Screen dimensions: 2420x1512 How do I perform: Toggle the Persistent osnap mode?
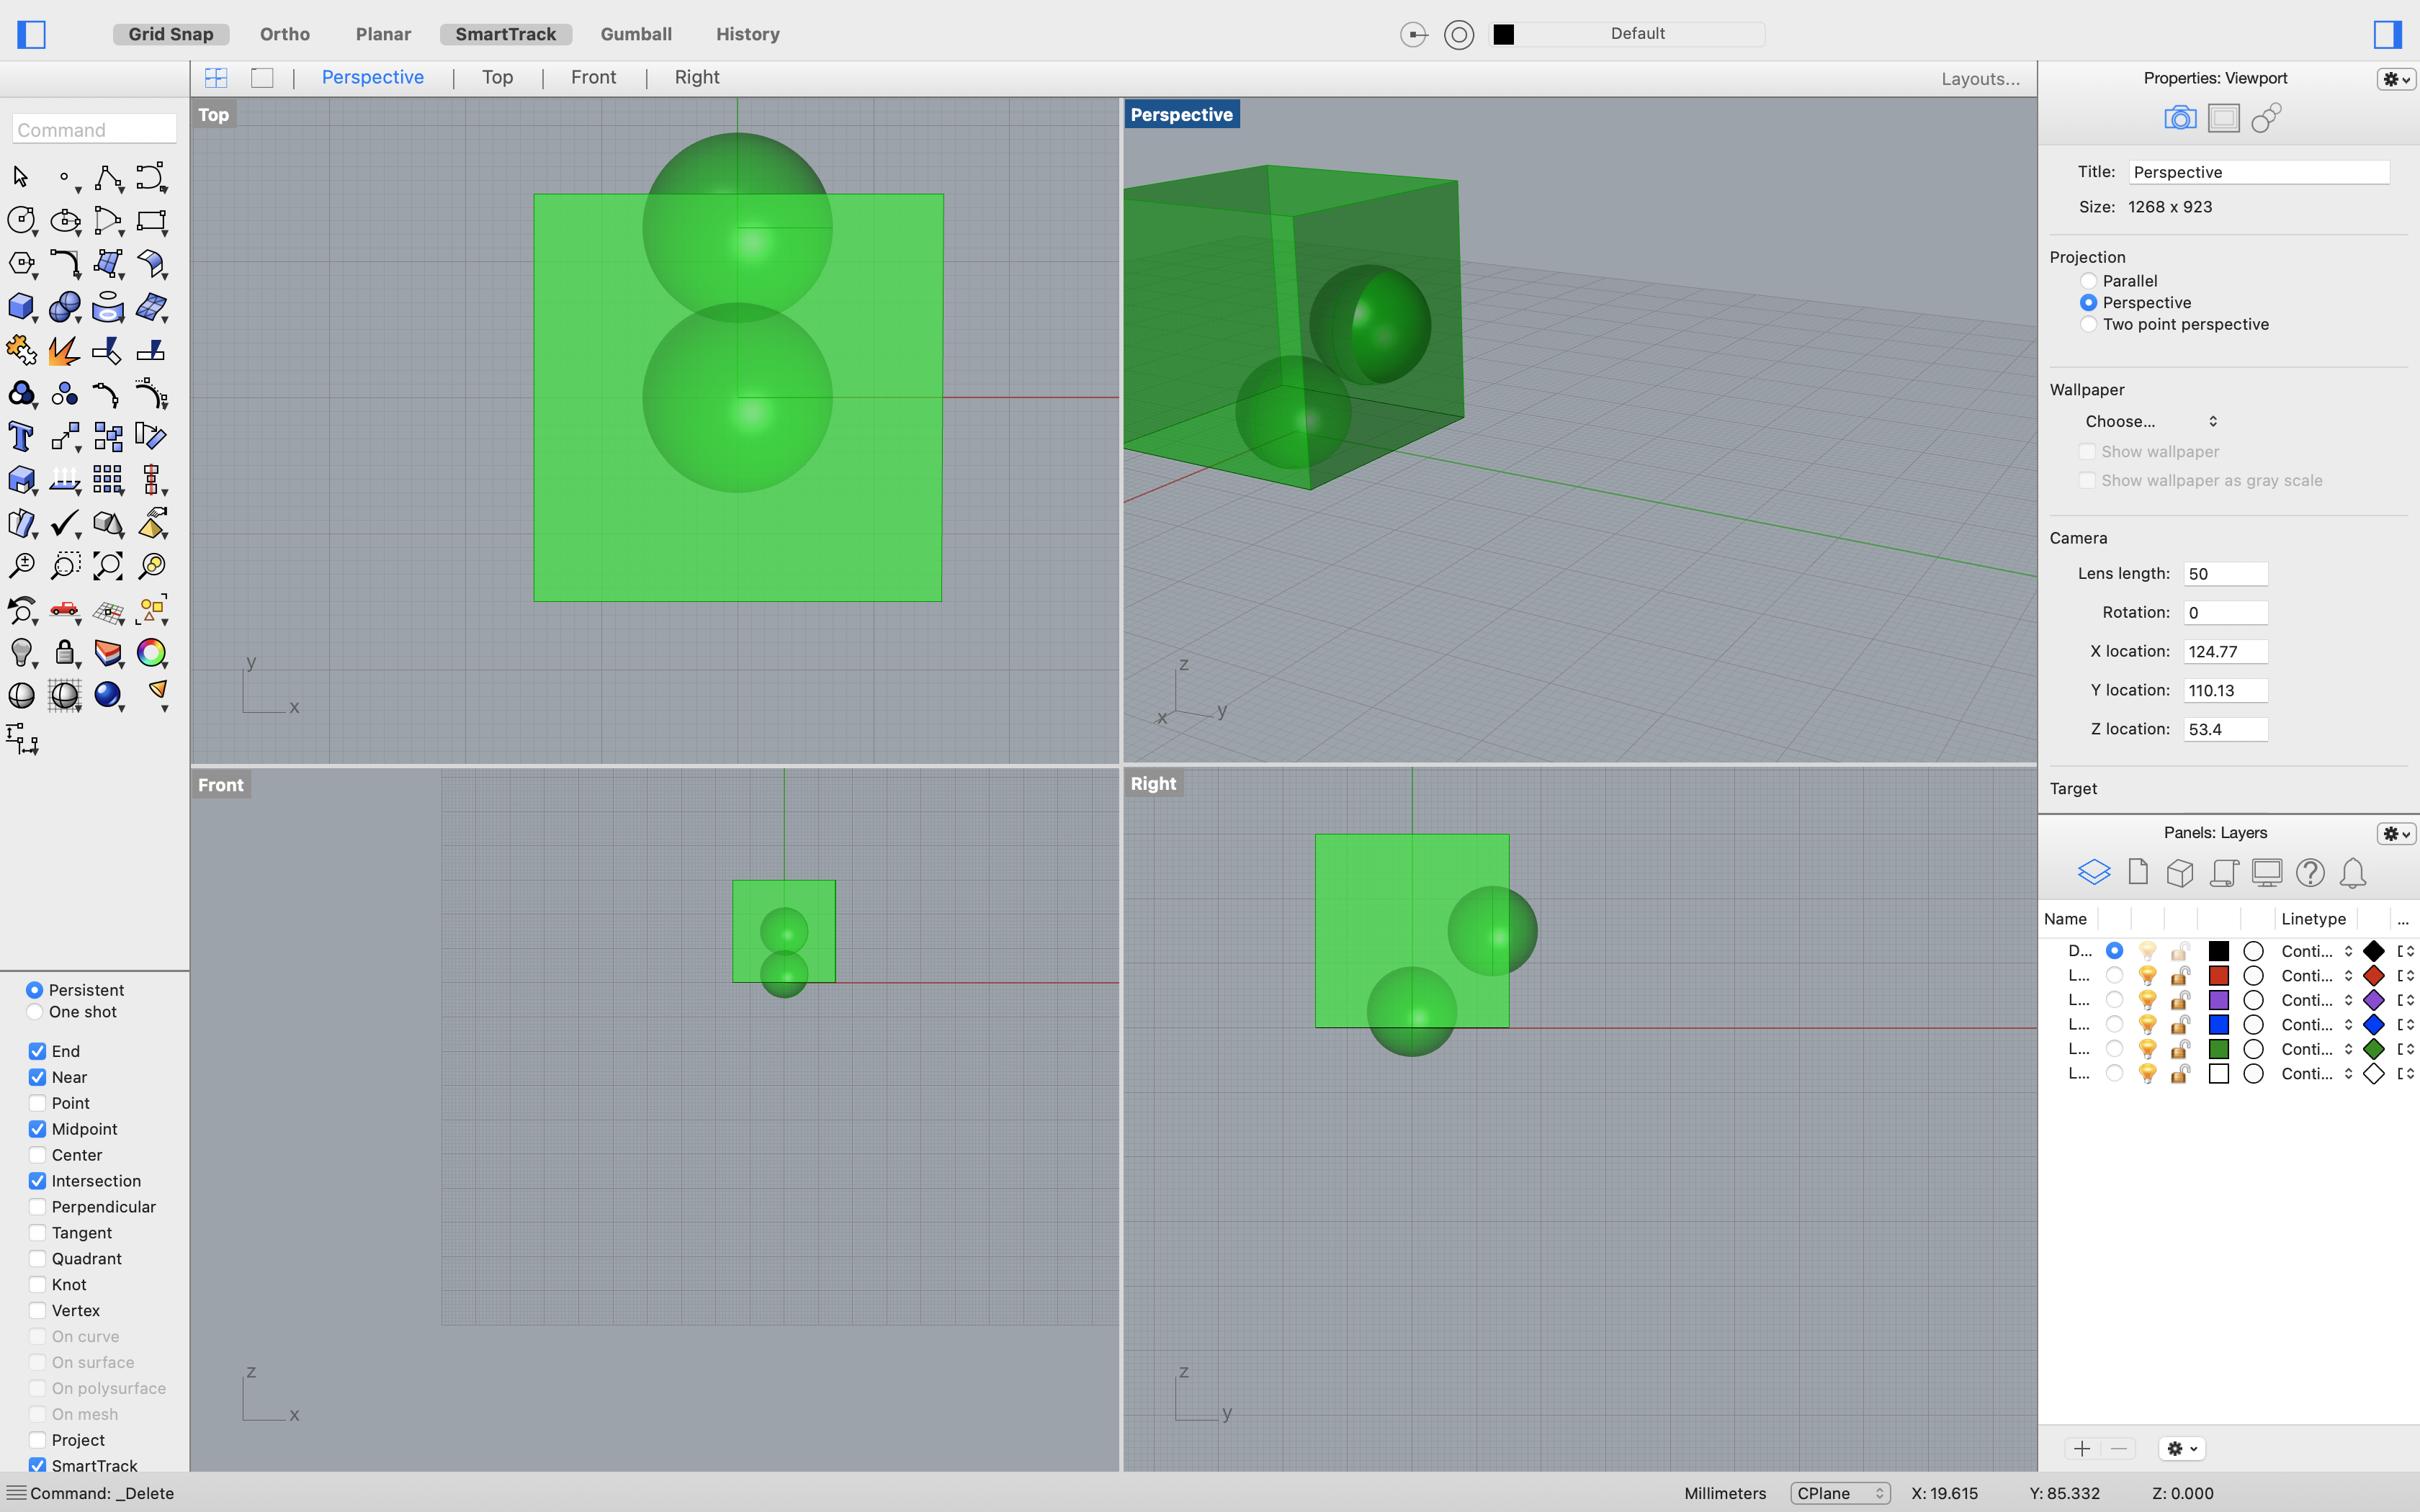(x=35, y=989)
